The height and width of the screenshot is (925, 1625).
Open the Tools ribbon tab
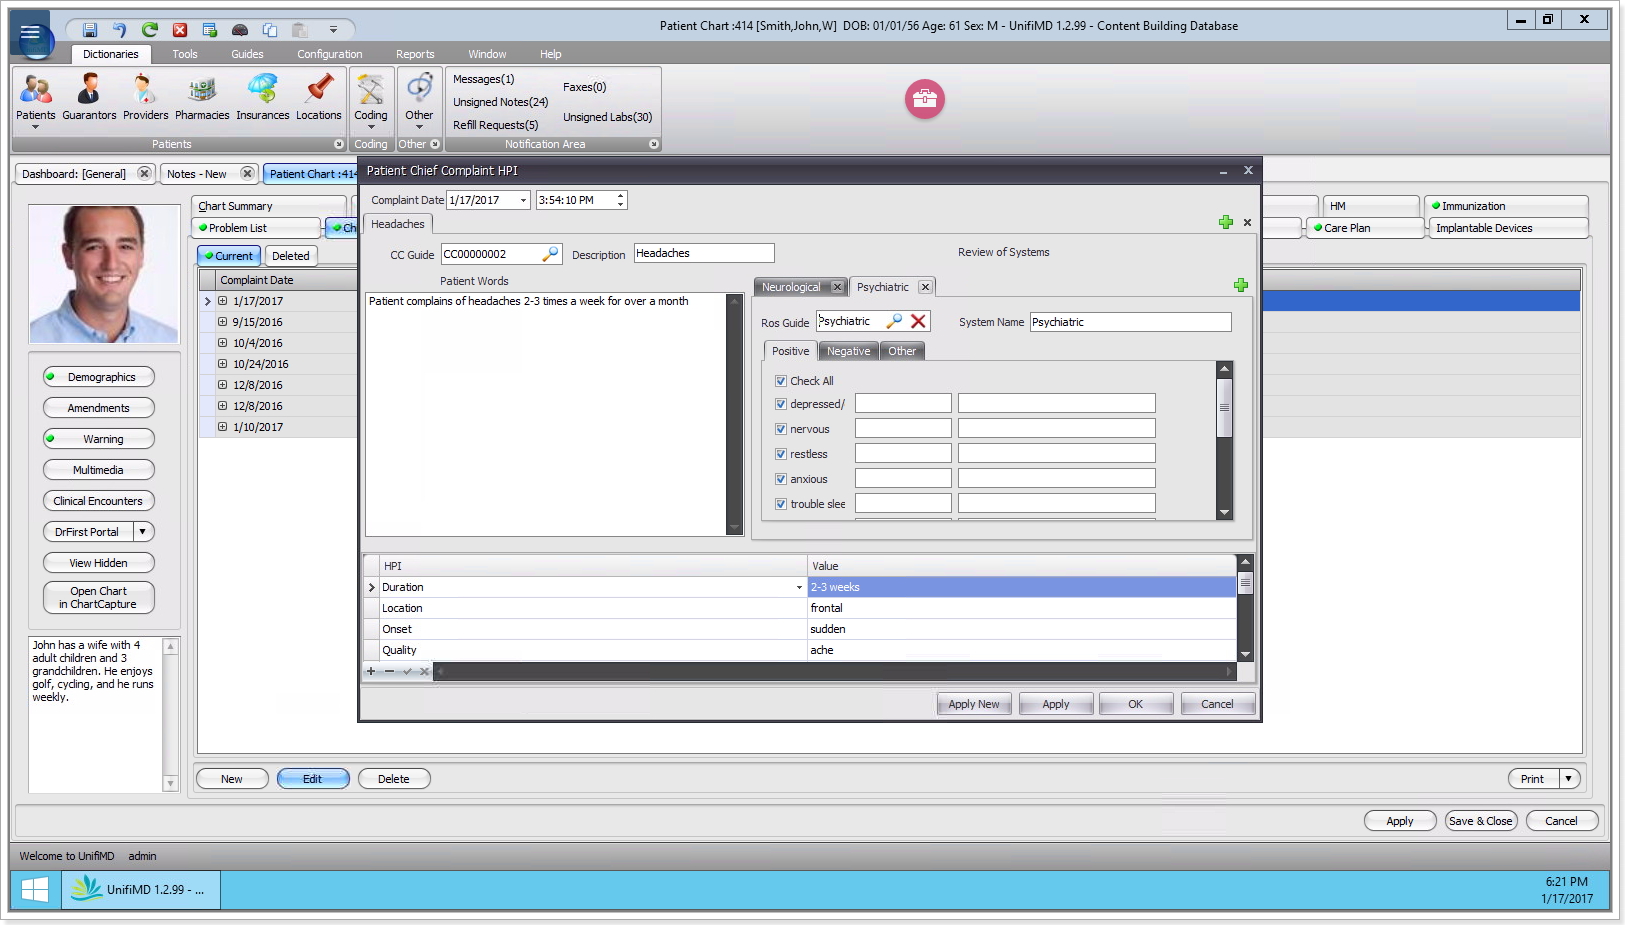click(x=185, y=54)
